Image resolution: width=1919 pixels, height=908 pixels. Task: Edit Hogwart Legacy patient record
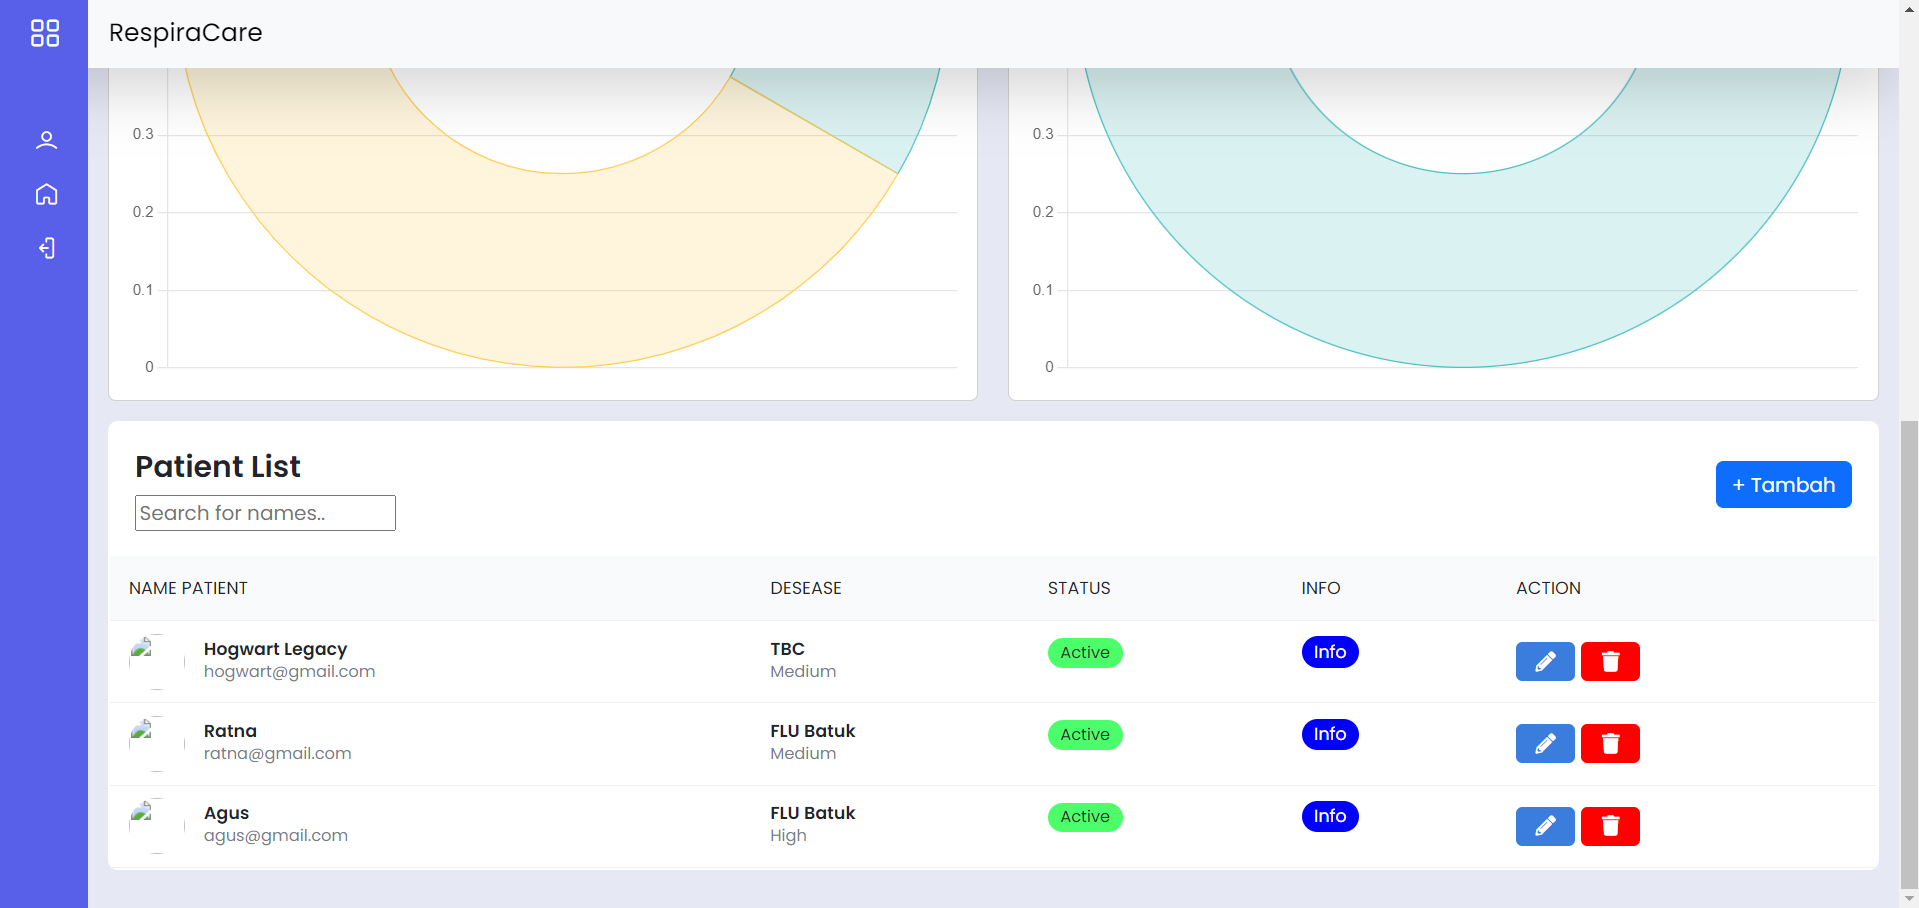1544,661
